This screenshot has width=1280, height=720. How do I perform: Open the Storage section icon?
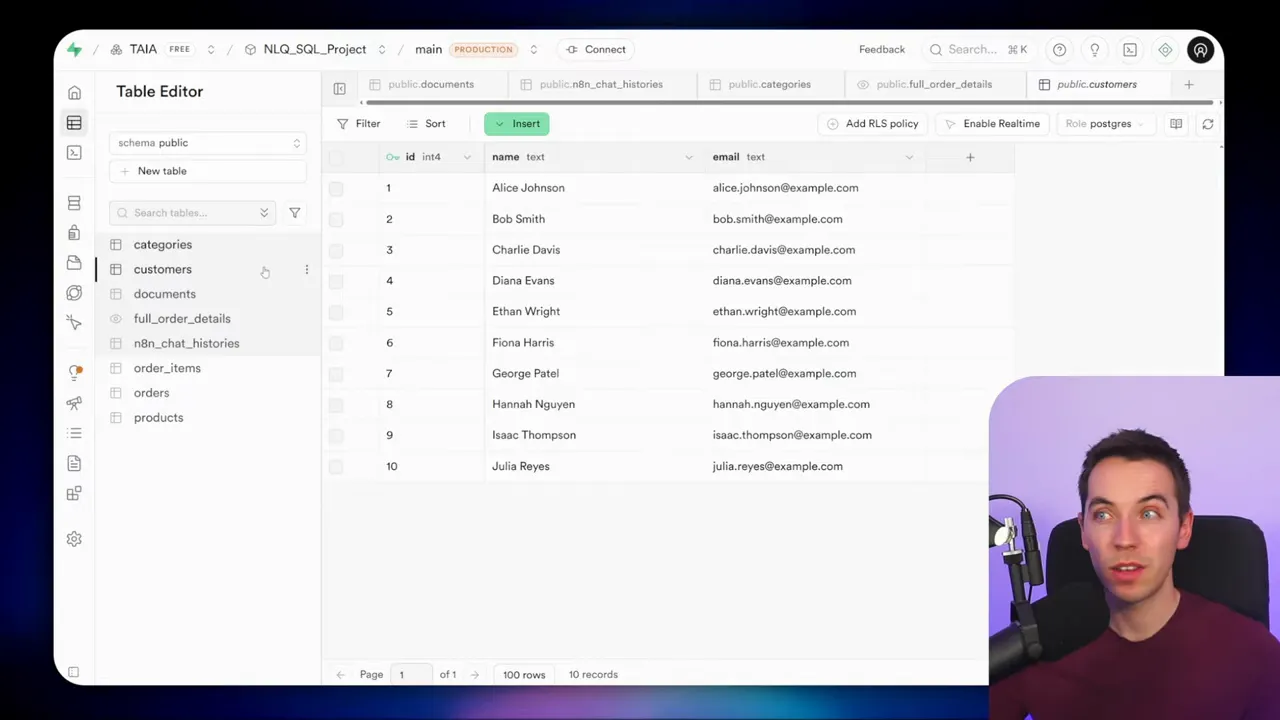click(x=74, y=262)
